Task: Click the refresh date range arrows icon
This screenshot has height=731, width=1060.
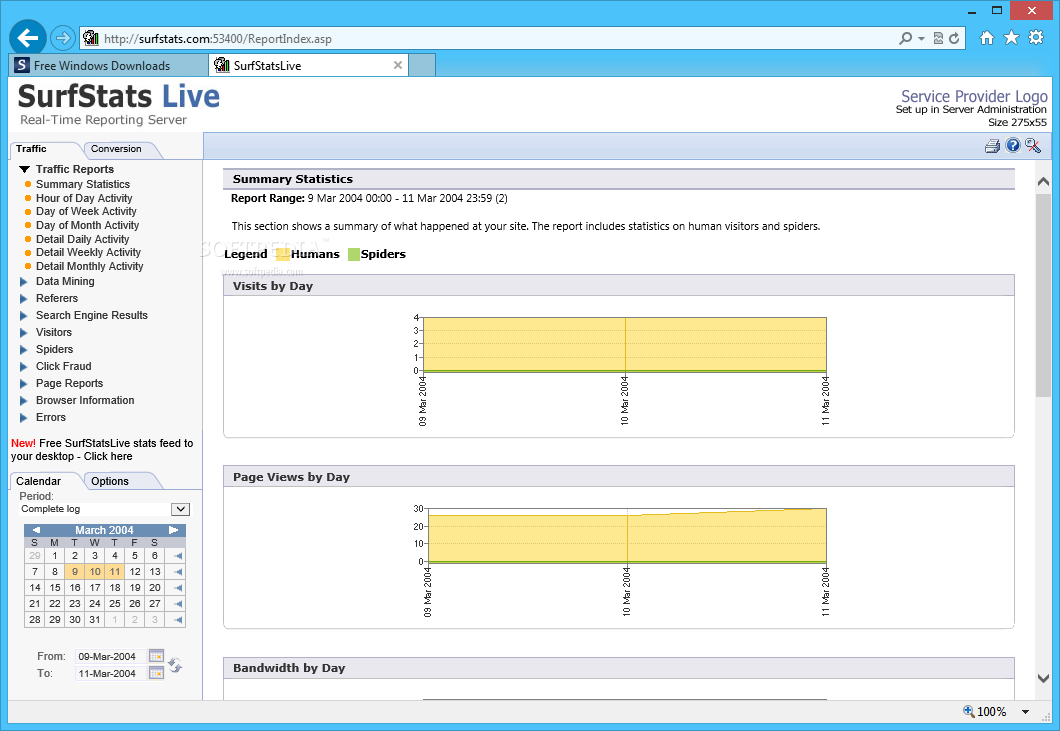Action: 175,665
